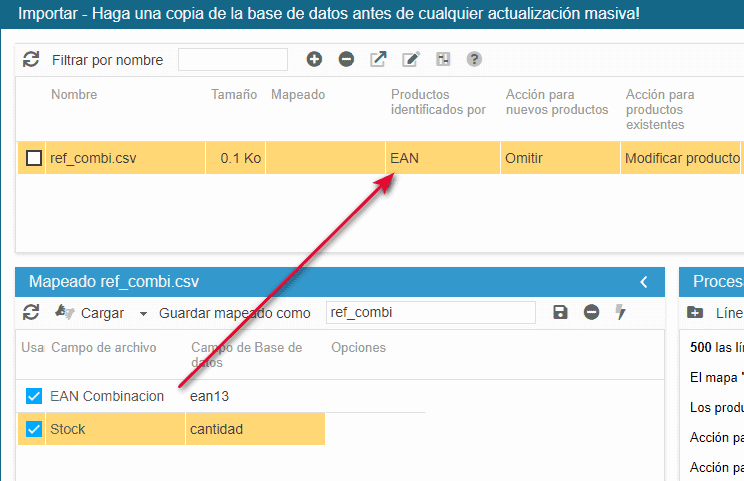Screen dimensions: 744x481
Task: Uncheck the Stock field checkbox
Action: [x=34, y=429]
